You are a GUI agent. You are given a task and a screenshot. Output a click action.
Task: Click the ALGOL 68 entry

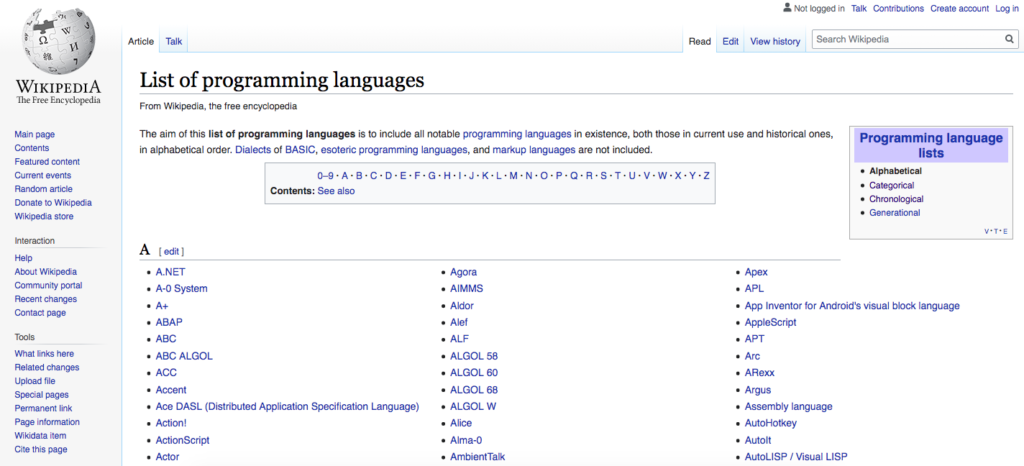(x=474, y=389)
